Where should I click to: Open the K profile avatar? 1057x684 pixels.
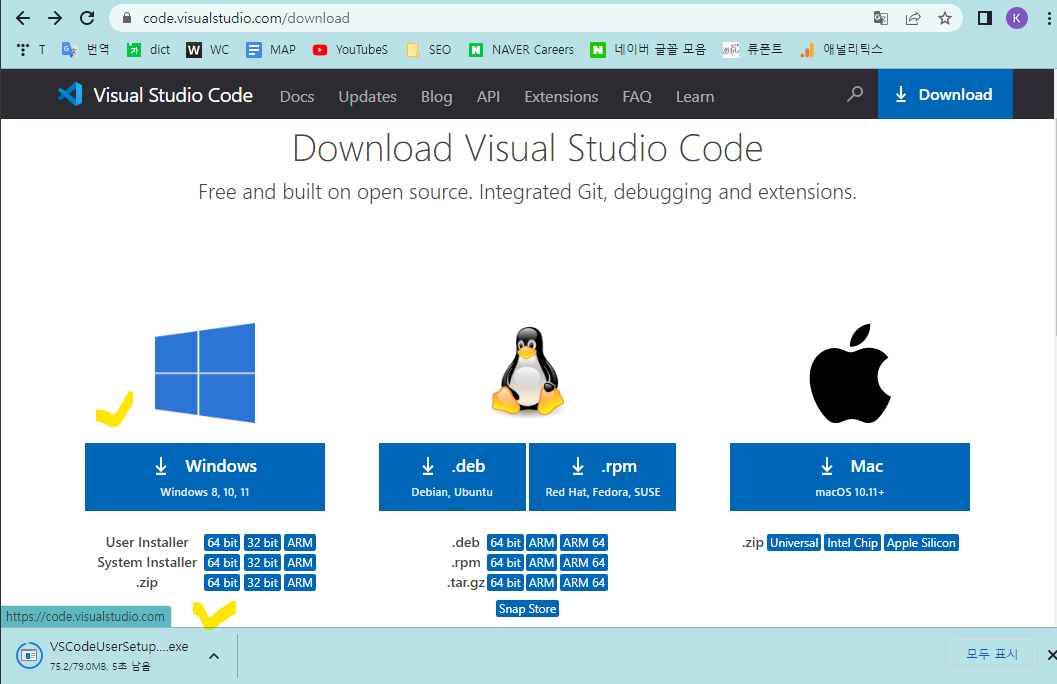pyautogui.click(x=1017, y=18)
